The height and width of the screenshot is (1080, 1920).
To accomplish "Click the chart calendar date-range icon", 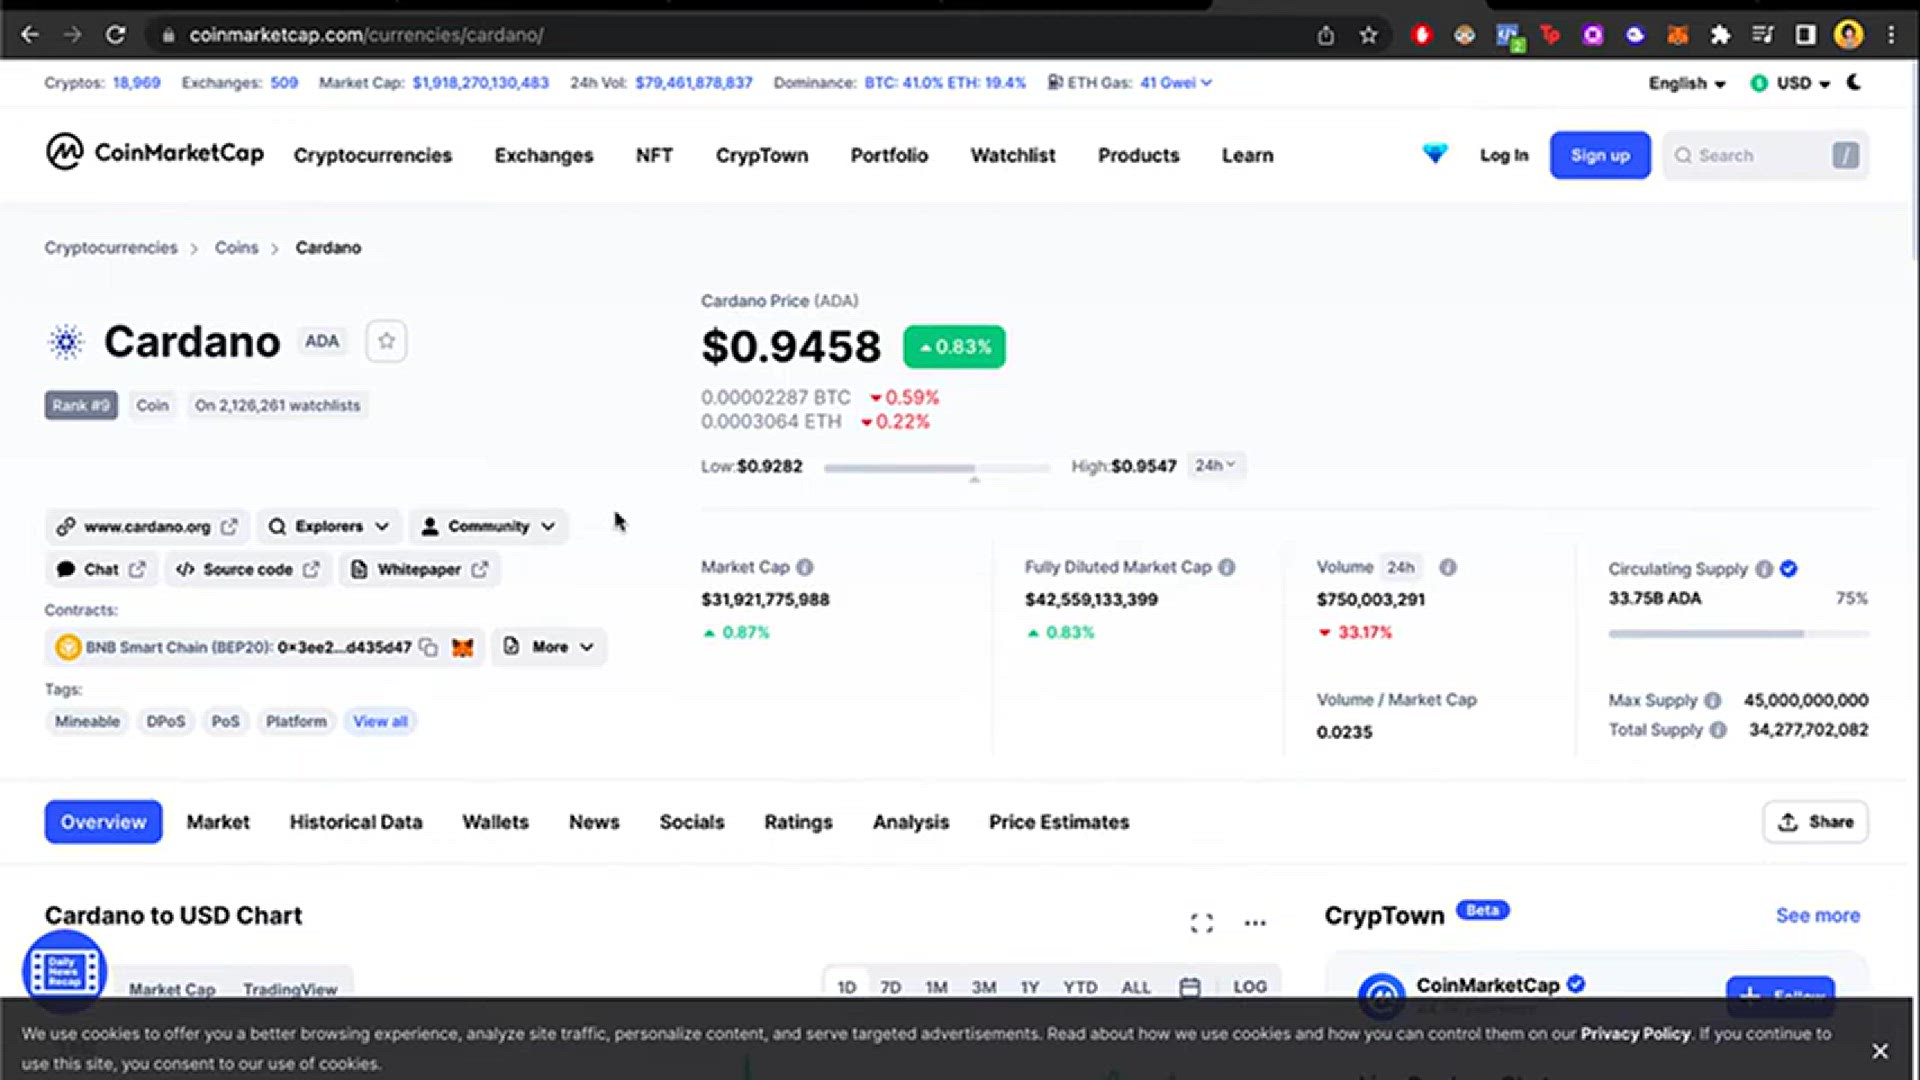I will tap(1189, 988).
